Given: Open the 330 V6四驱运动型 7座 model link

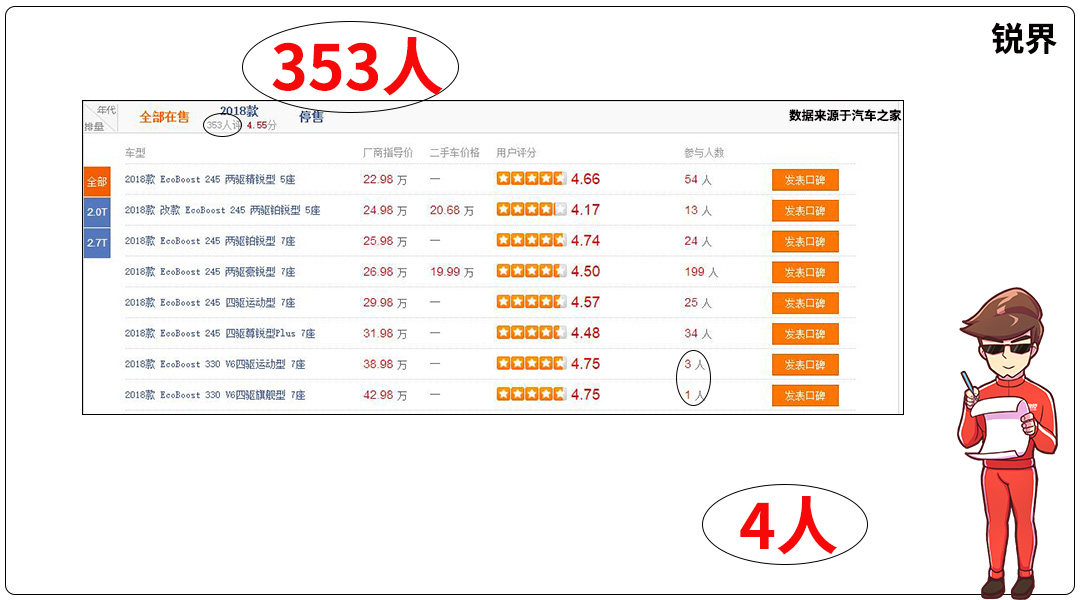Looking at the screenshot, I should click(x=215, y=365).
